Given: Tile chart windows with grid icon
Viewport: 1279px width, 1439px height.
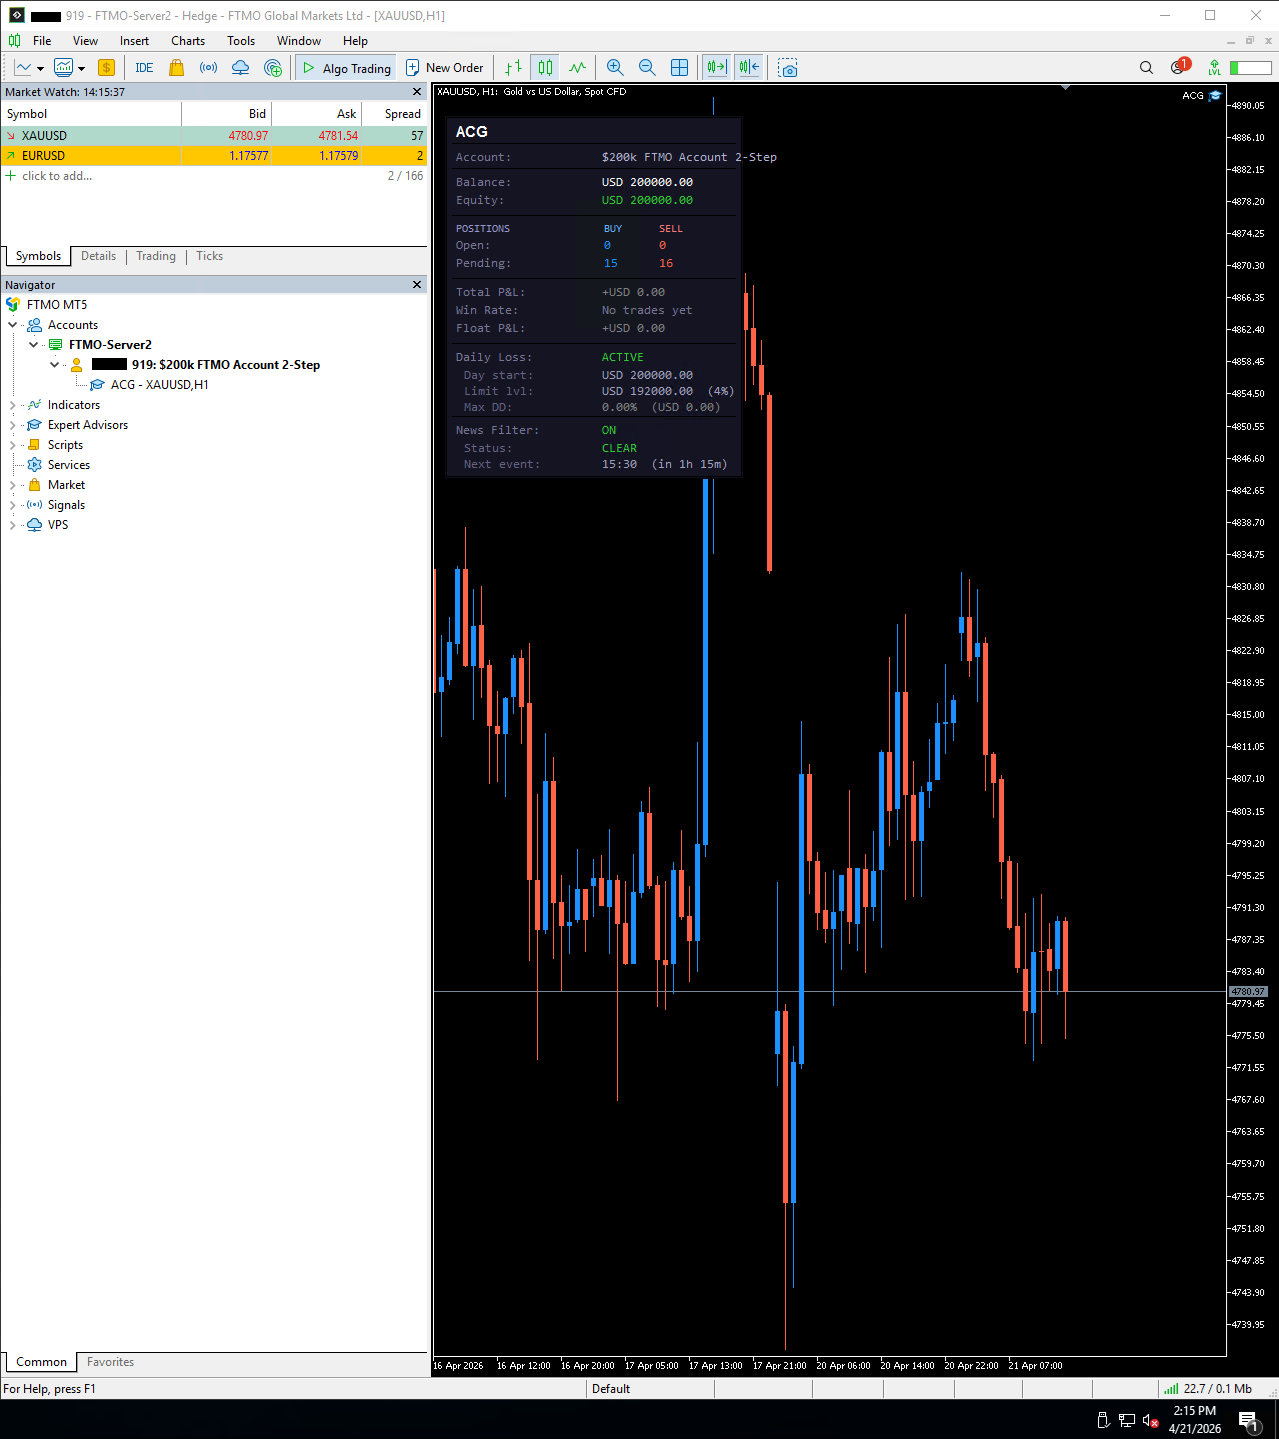Looking at the screenshot, I should click(x=679, y=68).
